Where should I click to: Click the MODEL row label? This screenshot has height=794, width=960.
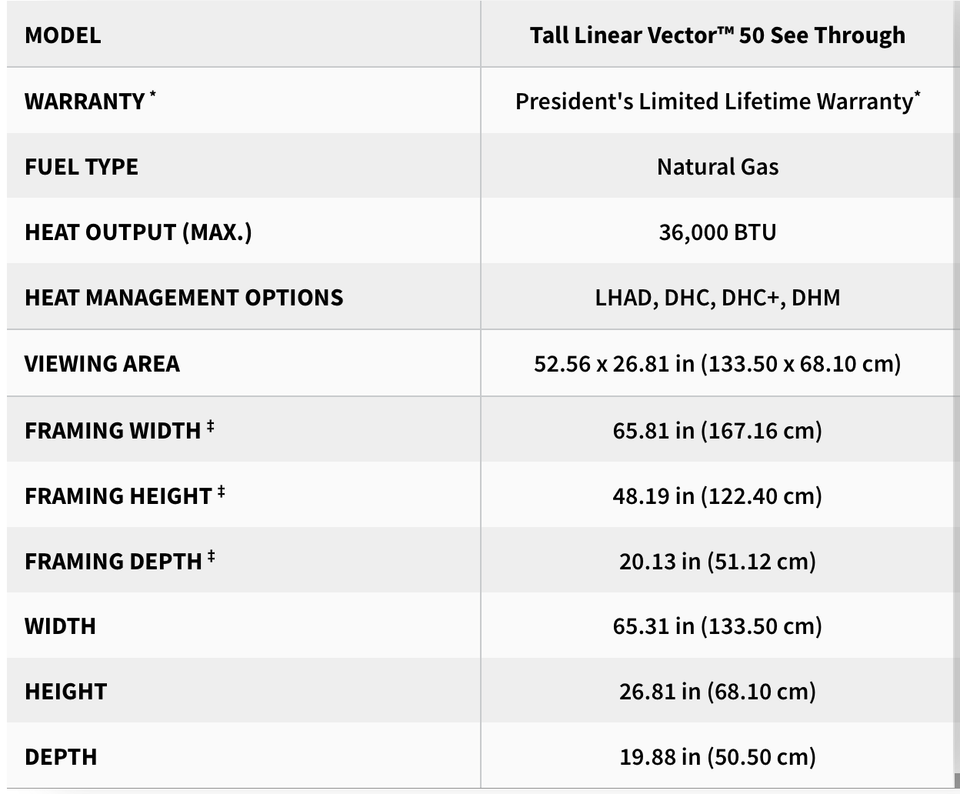tap(62, 35)
